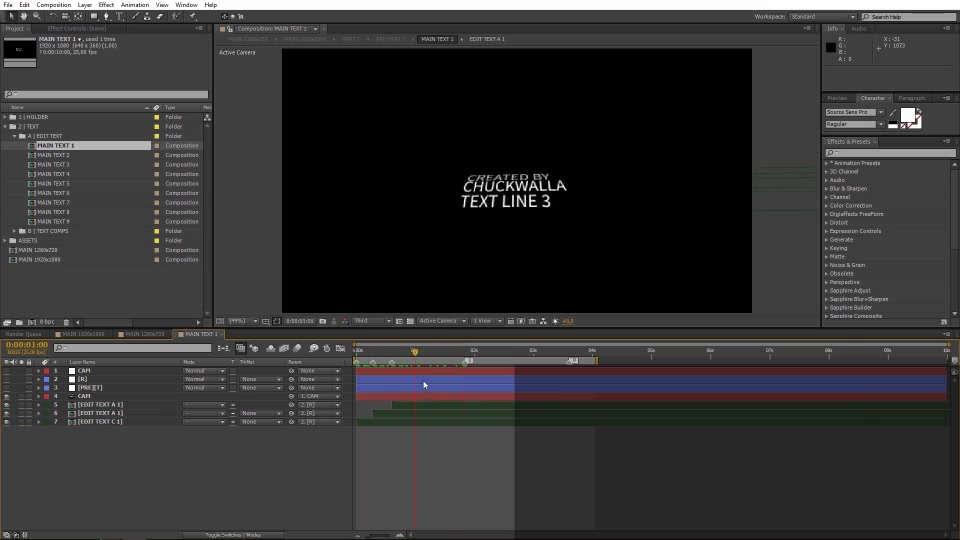Select the Roto Brush tool
The height and width of the screenshot is (540, 960).
176,17
